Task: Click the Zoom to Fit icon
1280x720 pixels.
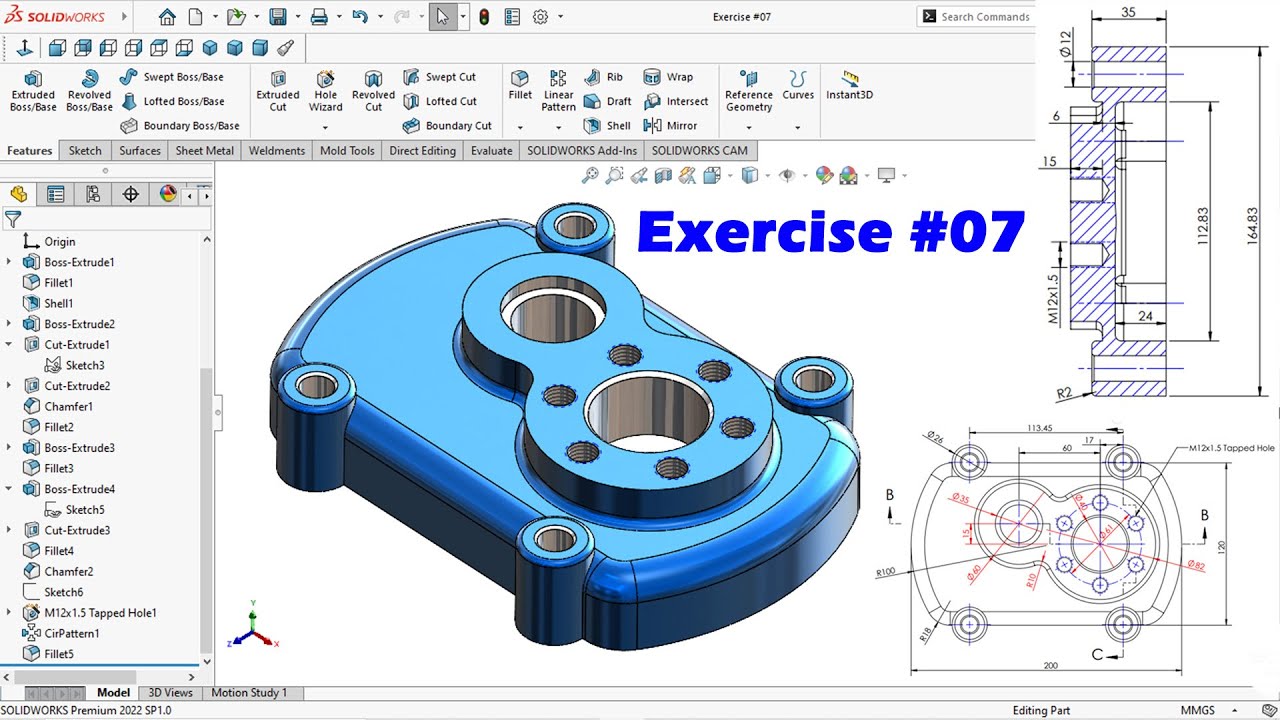Action: [590, 176]
